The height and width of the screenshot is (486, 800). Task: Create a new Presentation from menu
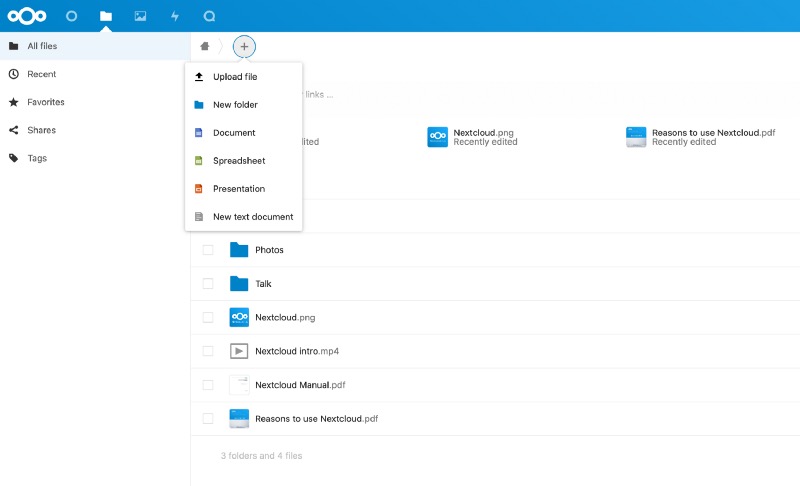pos(243,189)
